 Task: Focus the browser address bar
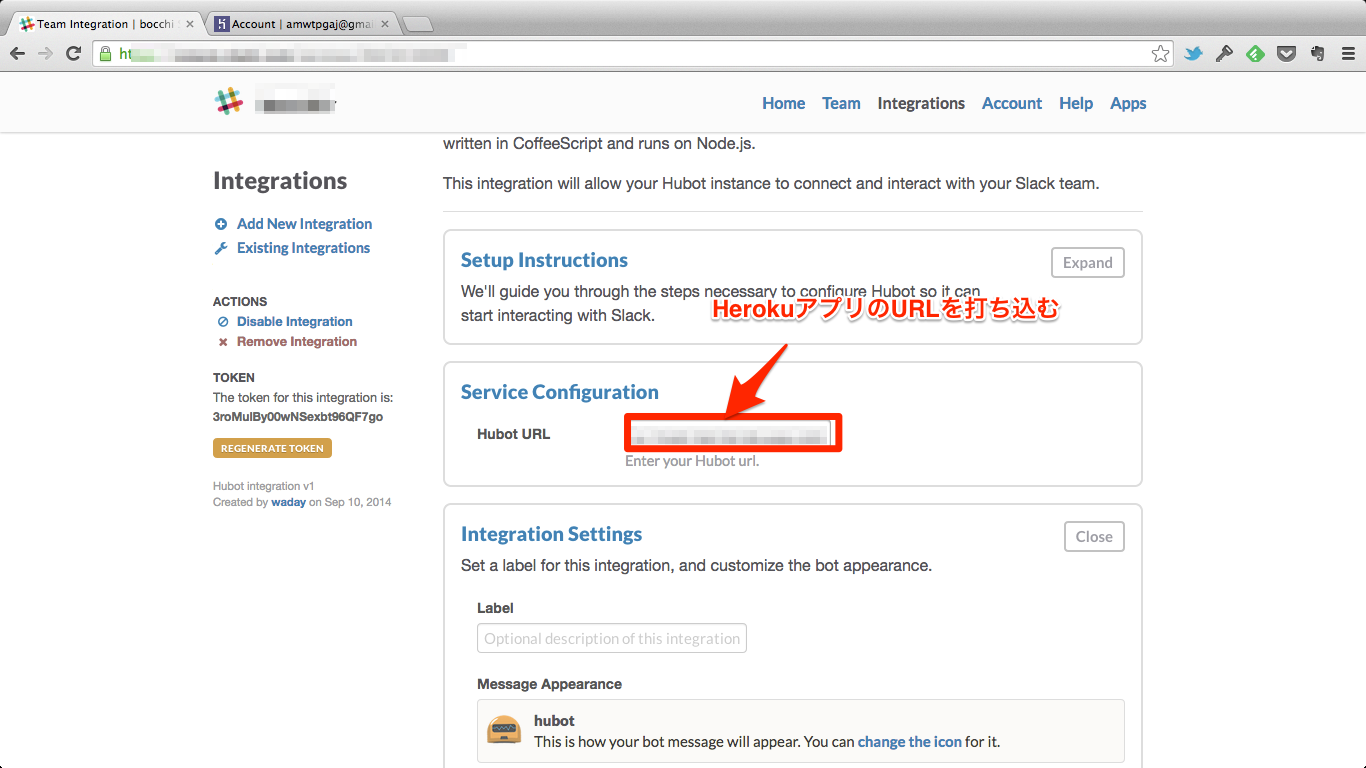click(633, 54)
